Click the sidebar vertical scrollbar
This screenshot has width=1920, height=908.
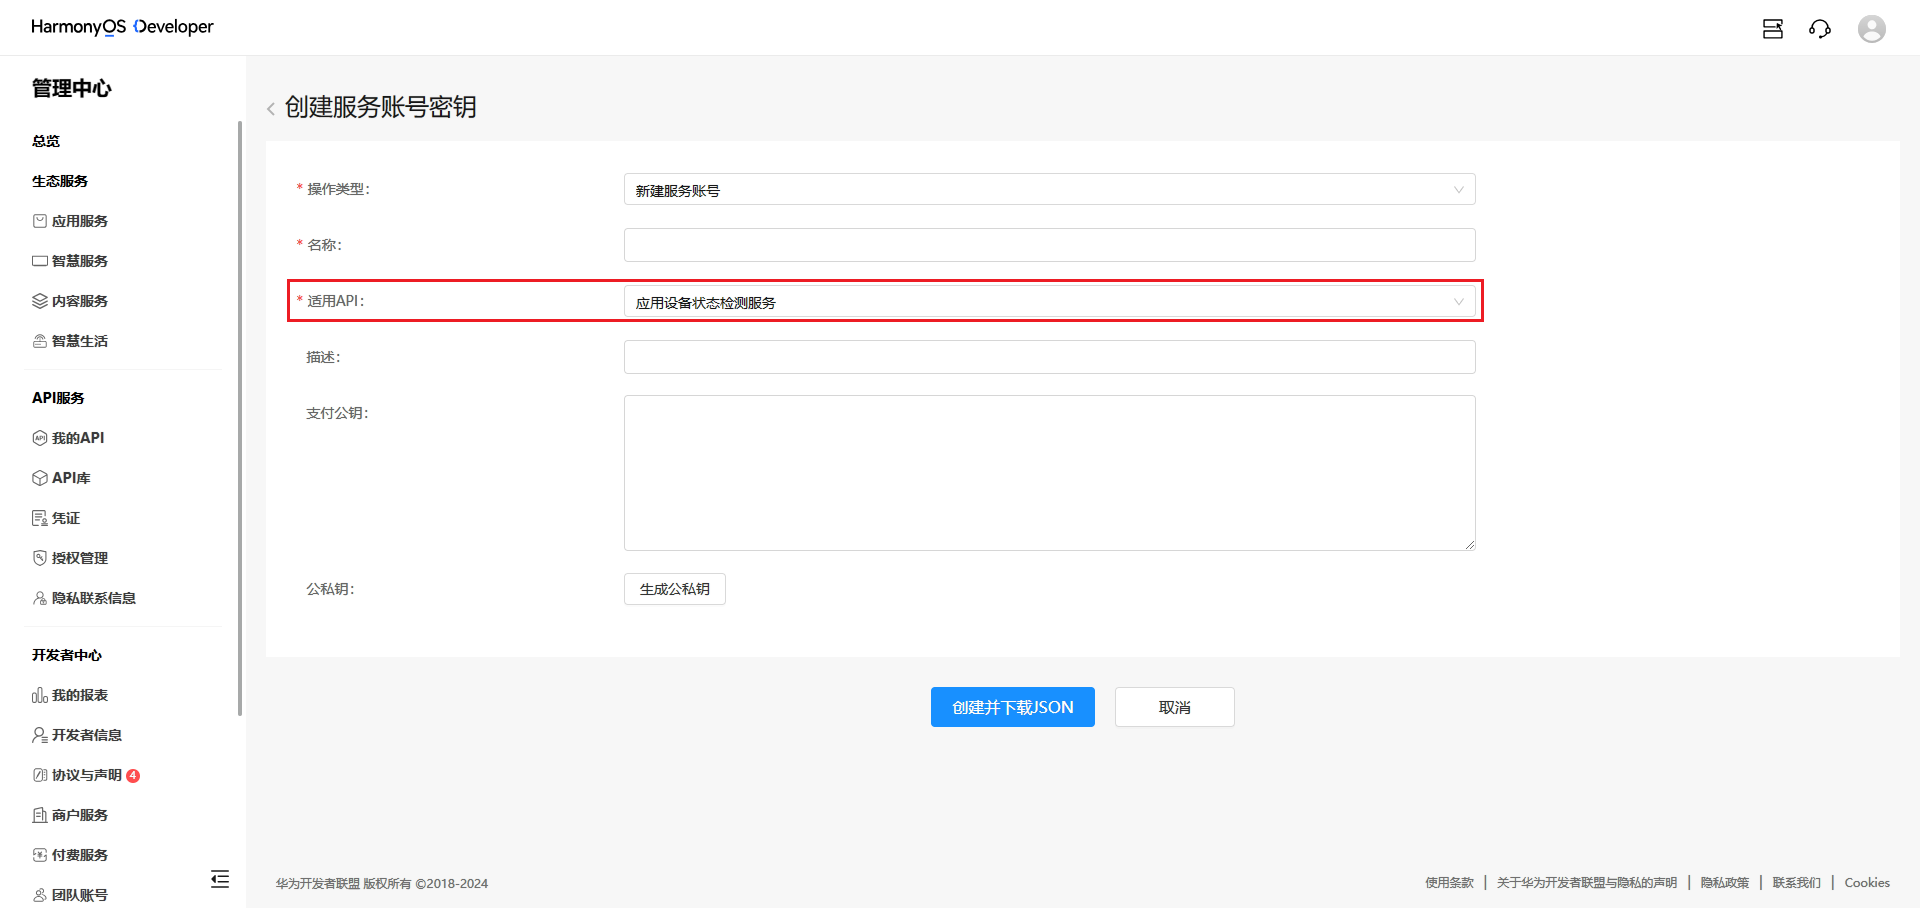(x=240, y=418)
